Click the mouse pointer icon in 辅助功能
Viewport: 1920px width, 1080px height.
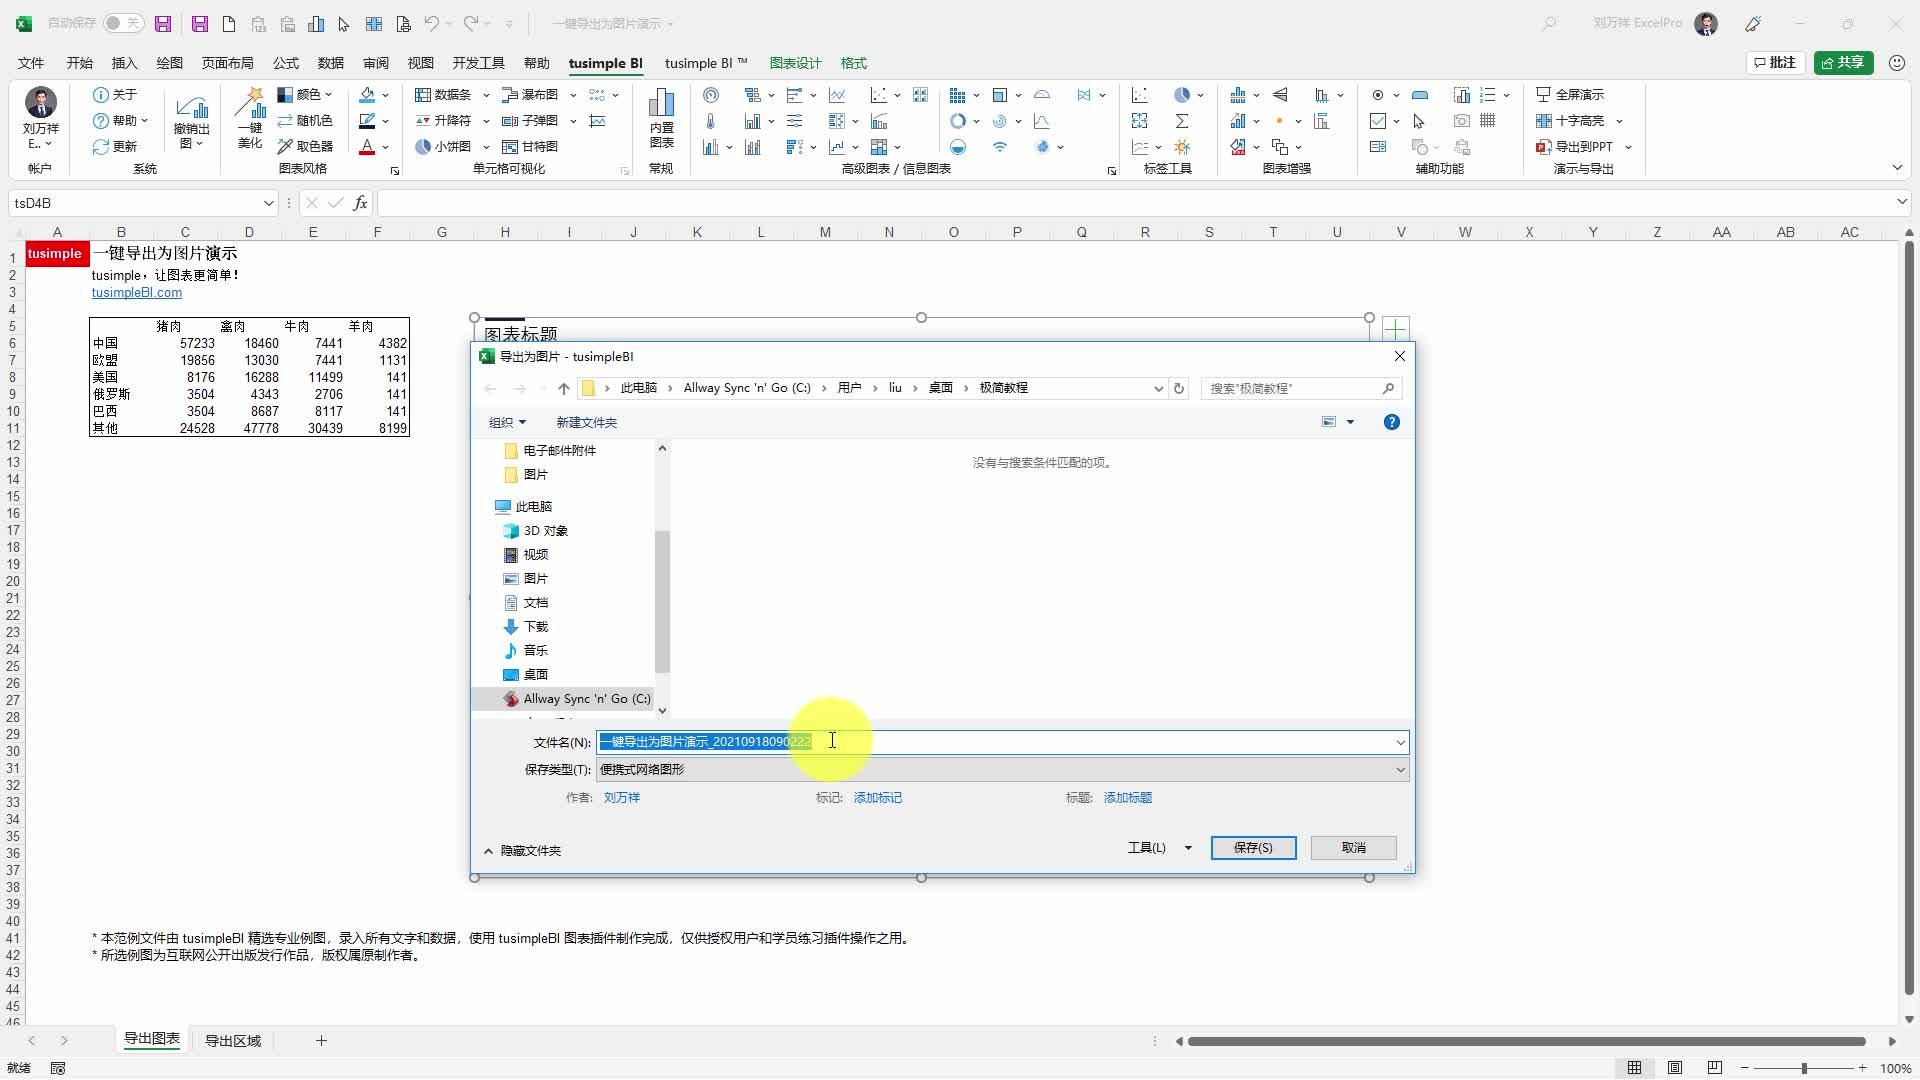[x=1419, y=121]
